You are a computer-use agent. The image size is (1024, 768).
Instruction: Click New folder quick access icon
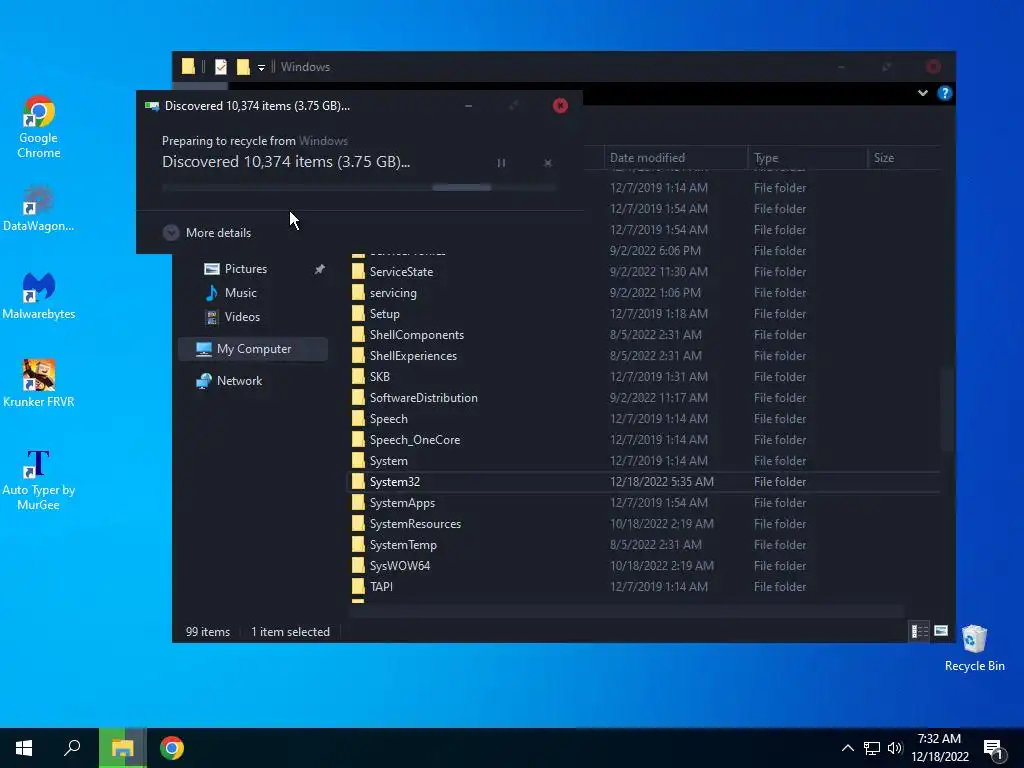243,67
